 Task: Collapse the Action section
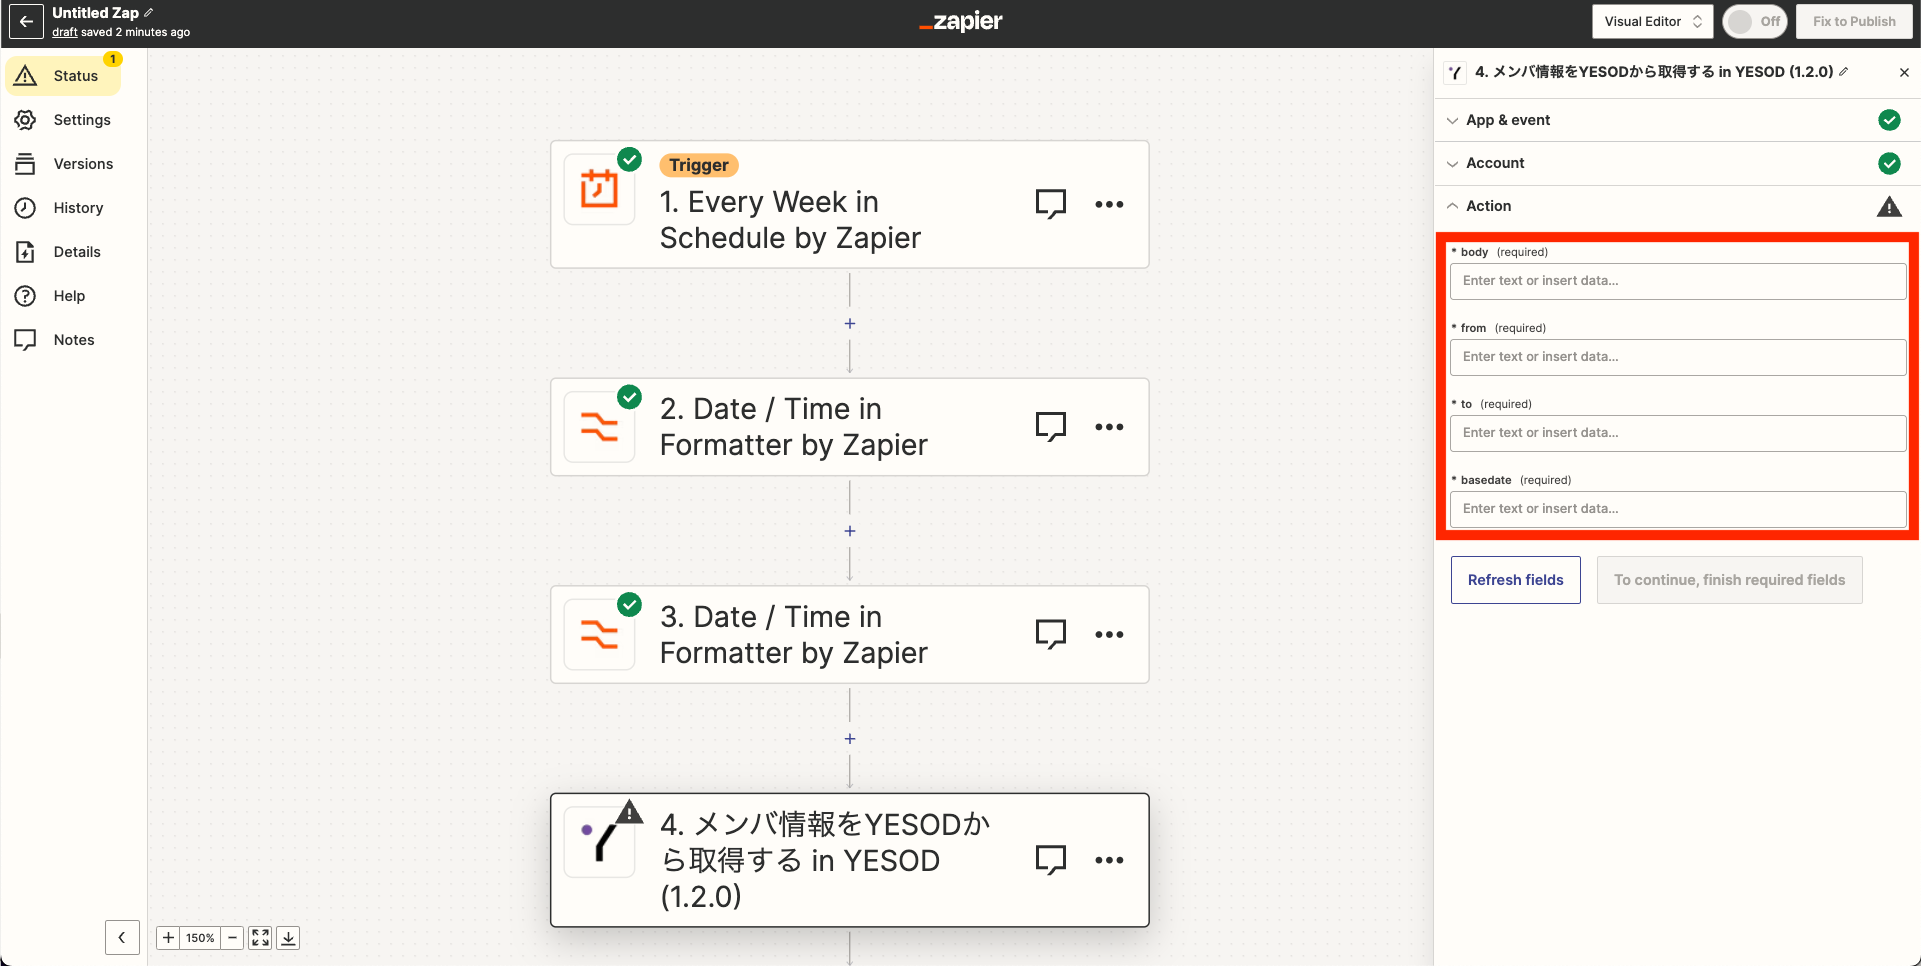pyautogui.click(x=1677, y=206)
